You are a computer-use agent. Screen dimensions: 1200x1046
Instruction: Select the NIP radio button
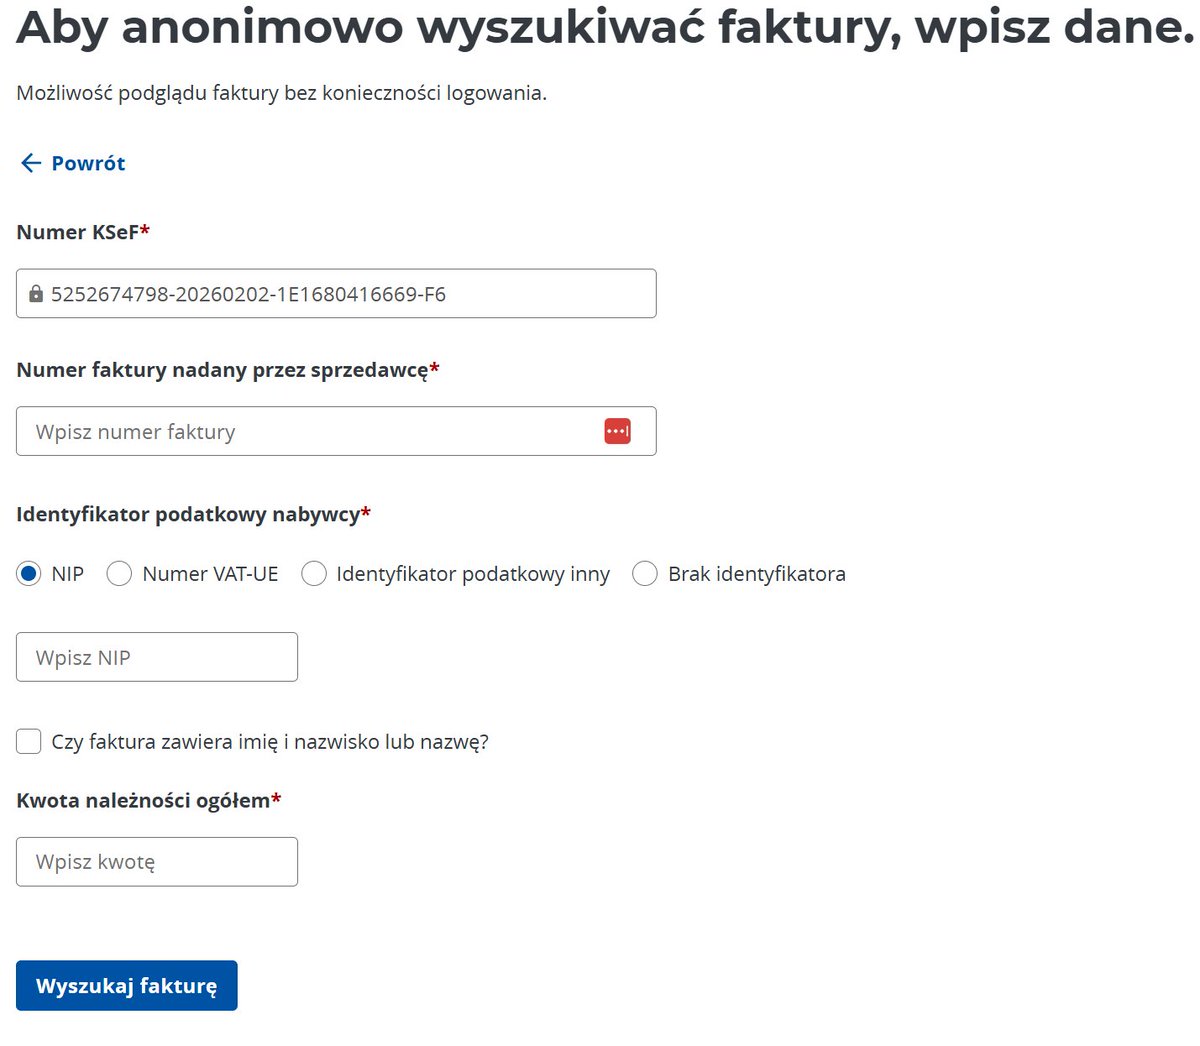pos(29,573)
